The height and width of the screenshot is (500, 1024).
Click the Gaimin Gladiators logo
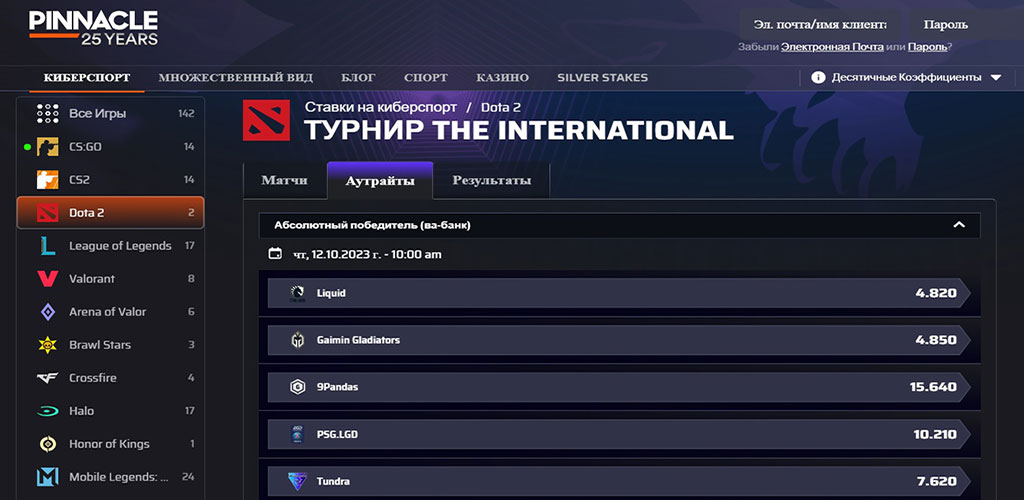click(297, 340)
